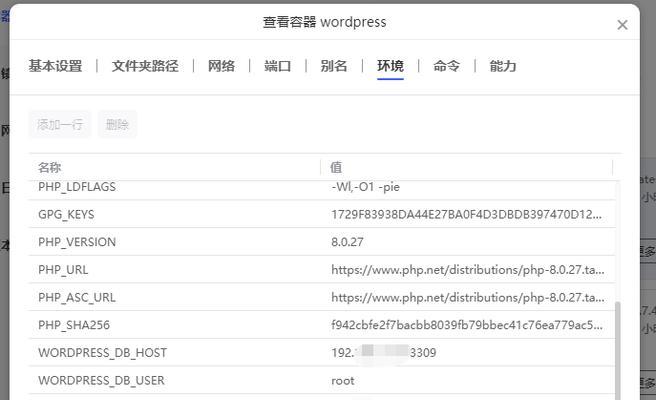Close the wordpress container dialog
The image size is (656, 400).
(x=622, y=25)
